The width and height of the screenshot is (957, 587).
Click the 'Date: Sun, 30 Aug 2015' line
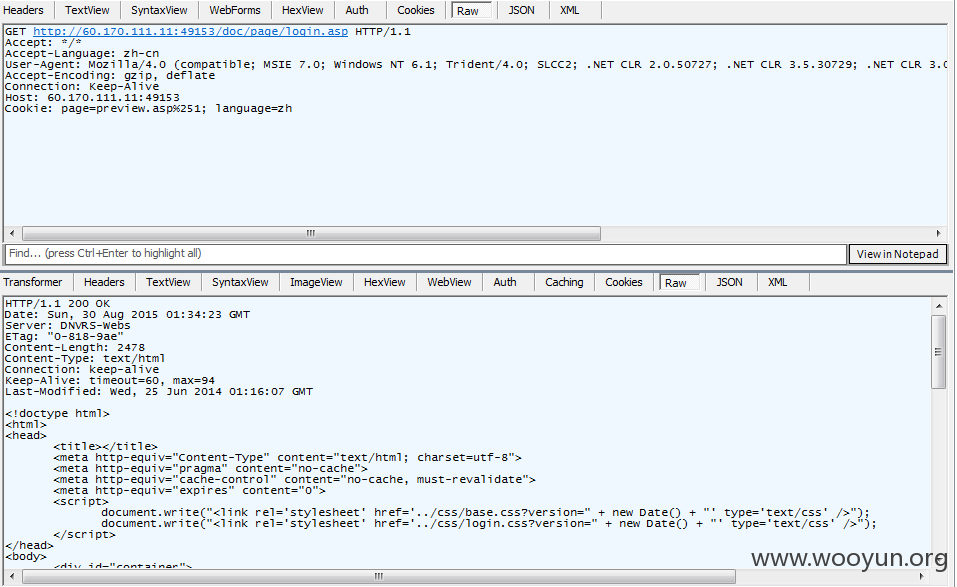click(127, 314)
